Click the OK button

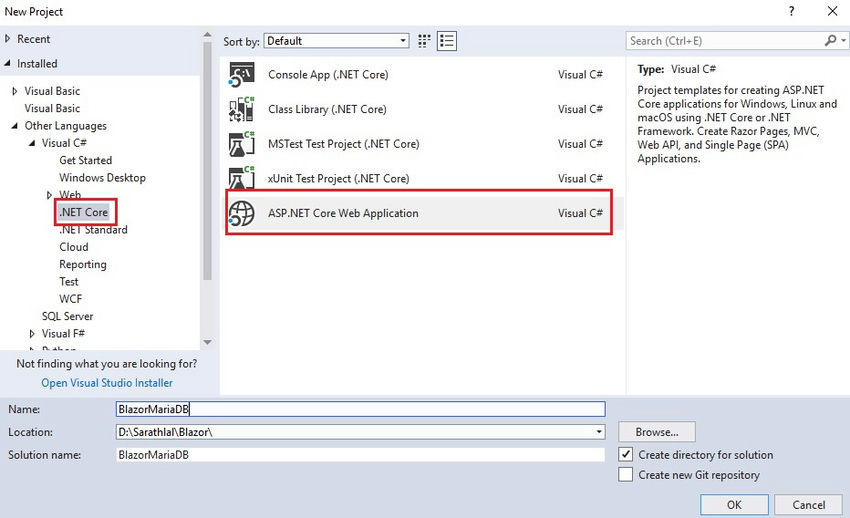[x=734, y=504]
